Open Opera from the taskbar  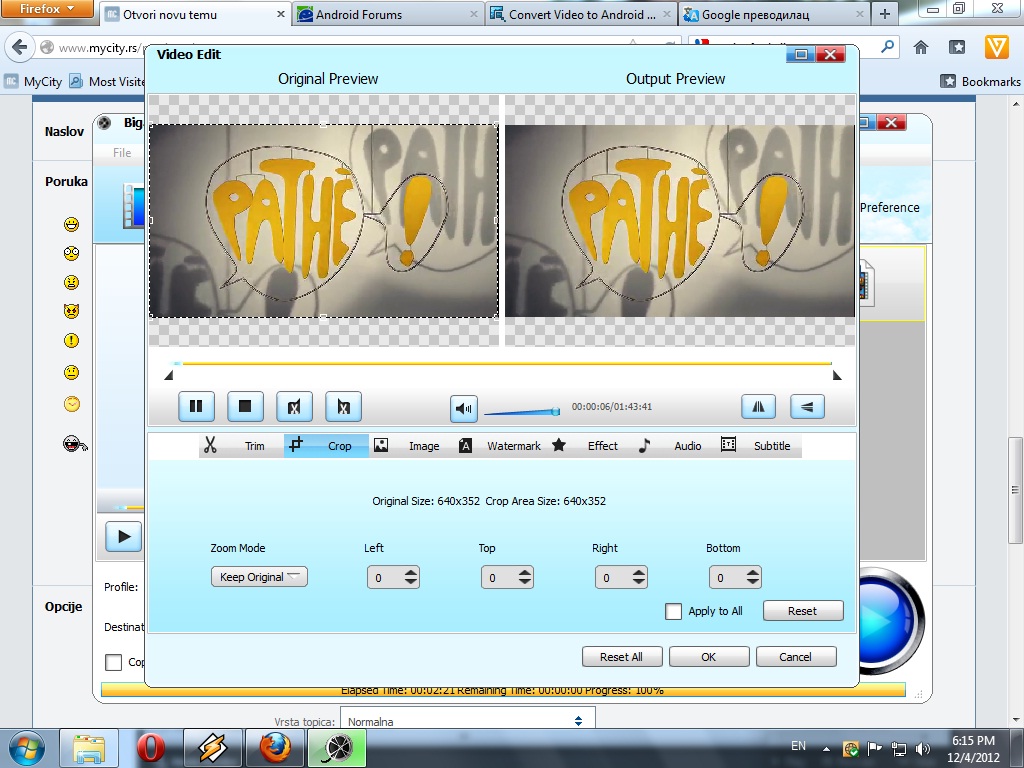[x=151, y=748]
